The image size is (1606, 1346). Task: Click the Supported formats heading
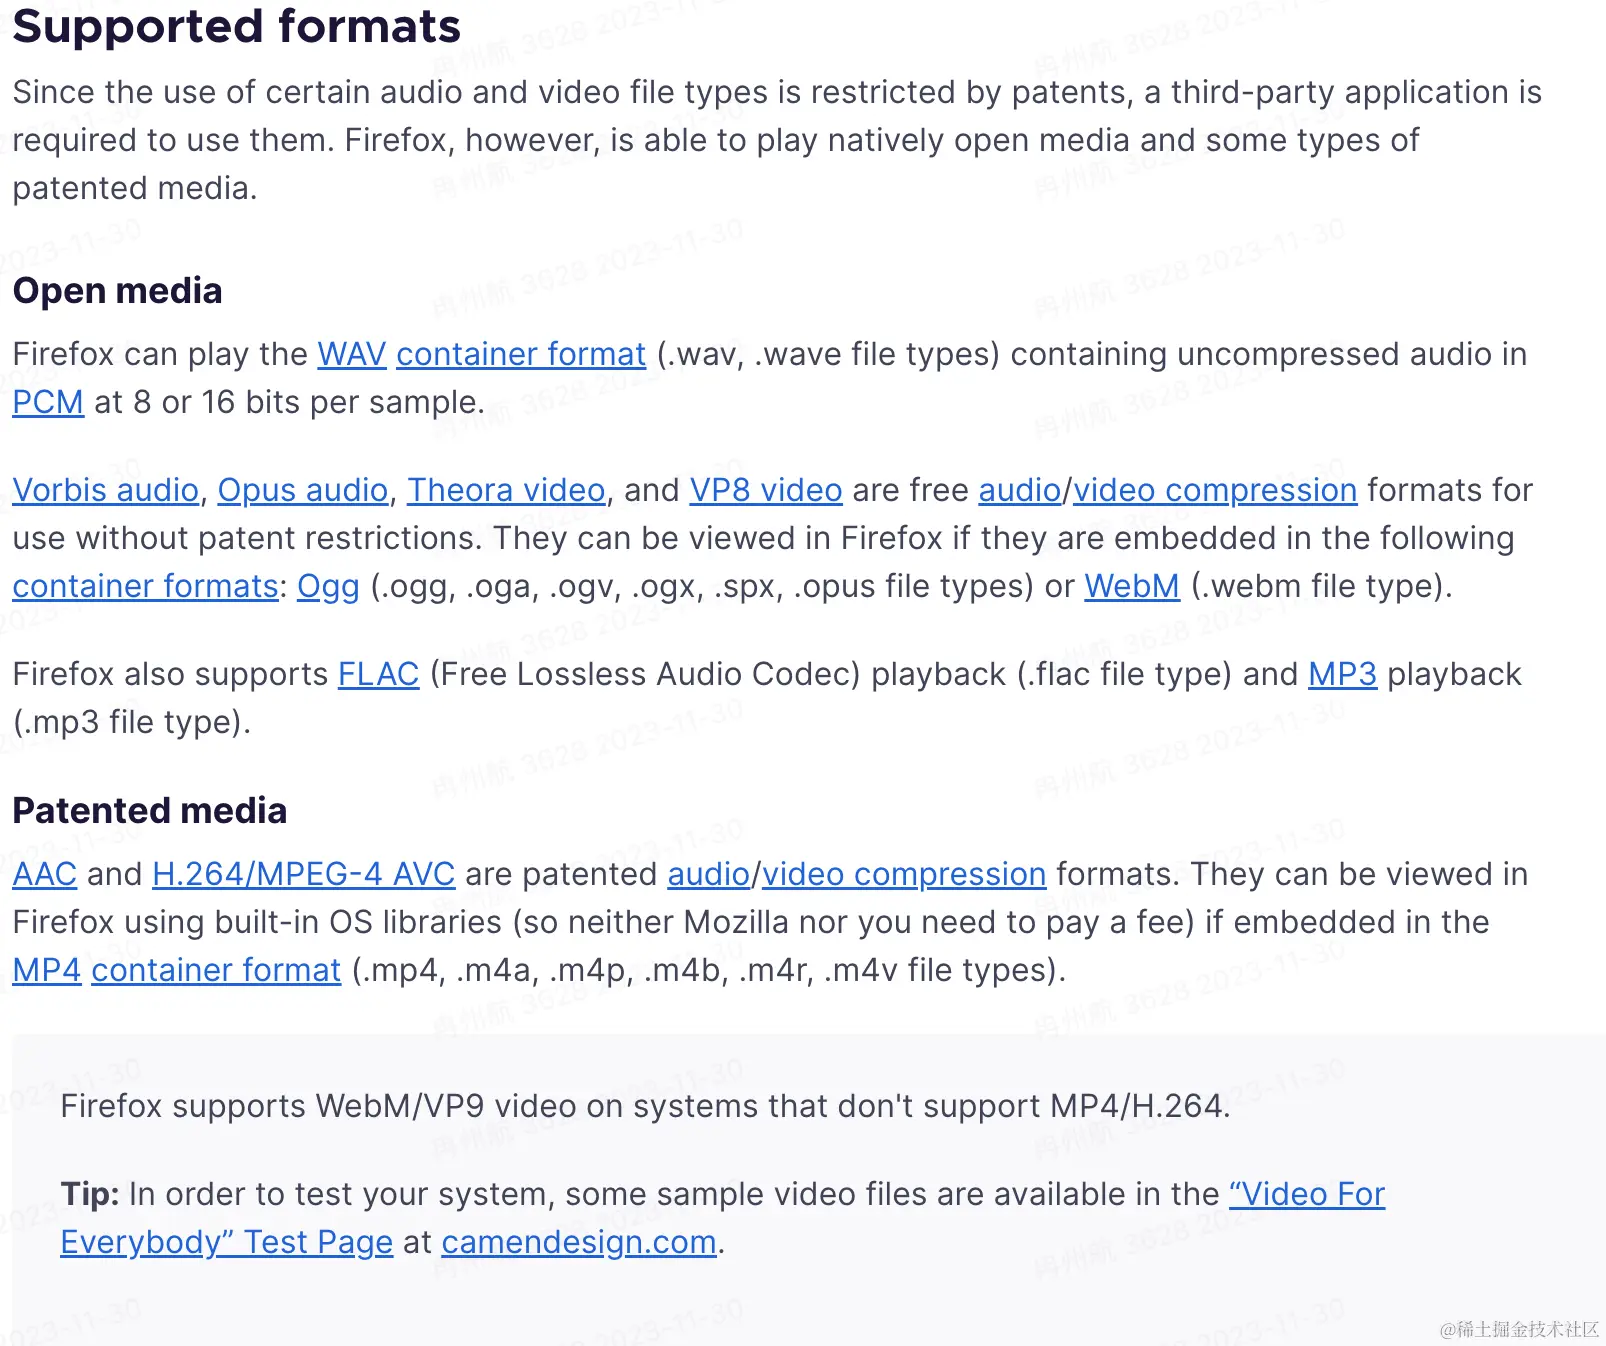(x=237, y=26)
